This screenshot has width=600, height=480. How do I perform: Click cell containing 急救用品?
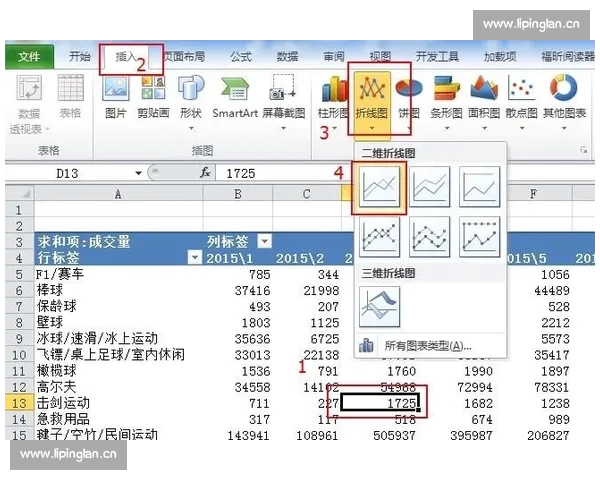pos(119,419)
